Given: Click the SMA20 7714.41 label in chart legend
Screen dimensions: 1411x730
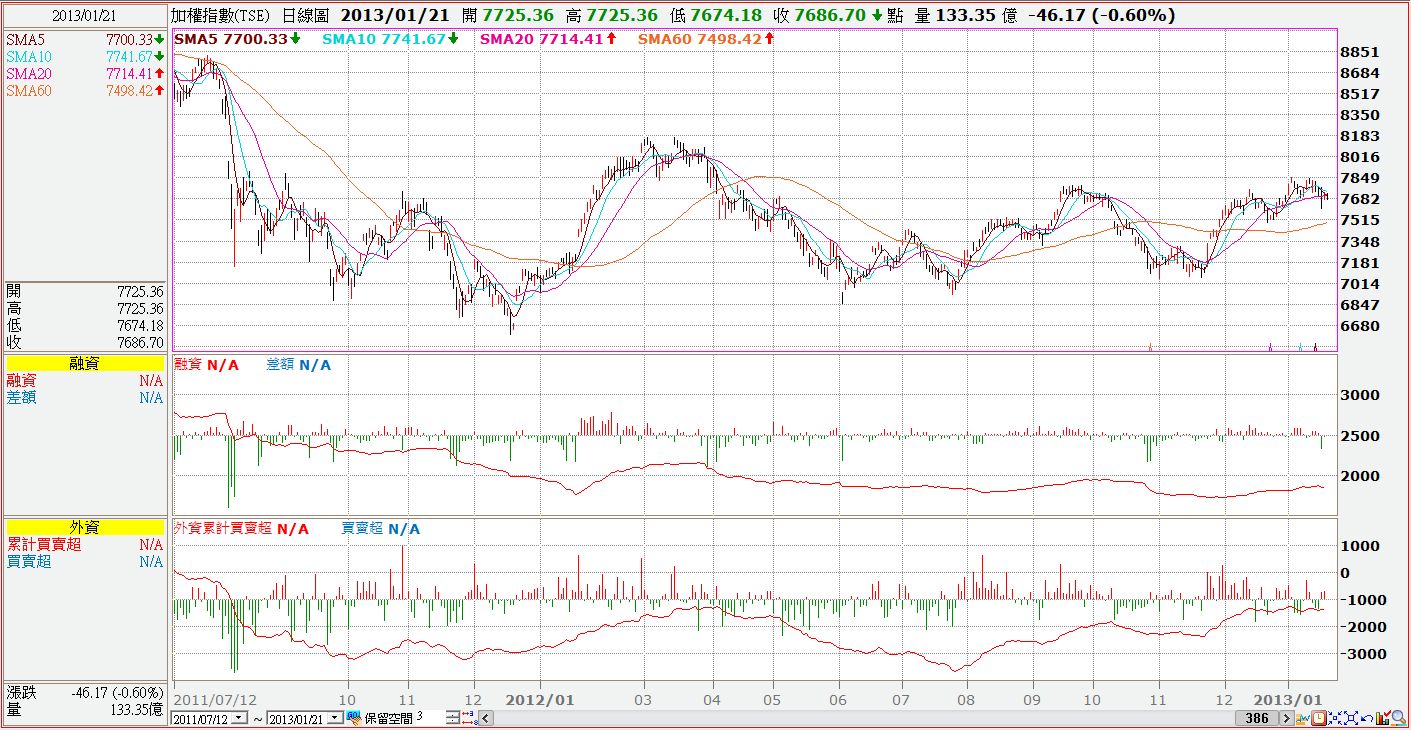Looking at the screenshot, I should coord(548,38).
